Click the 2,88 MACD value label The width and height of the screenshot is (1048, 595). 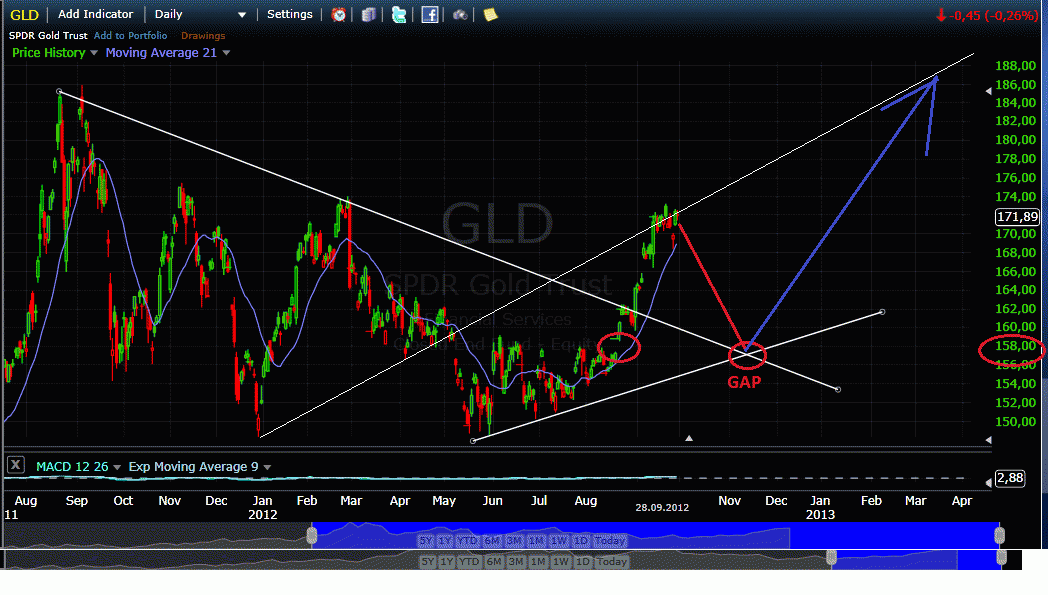1010,477
